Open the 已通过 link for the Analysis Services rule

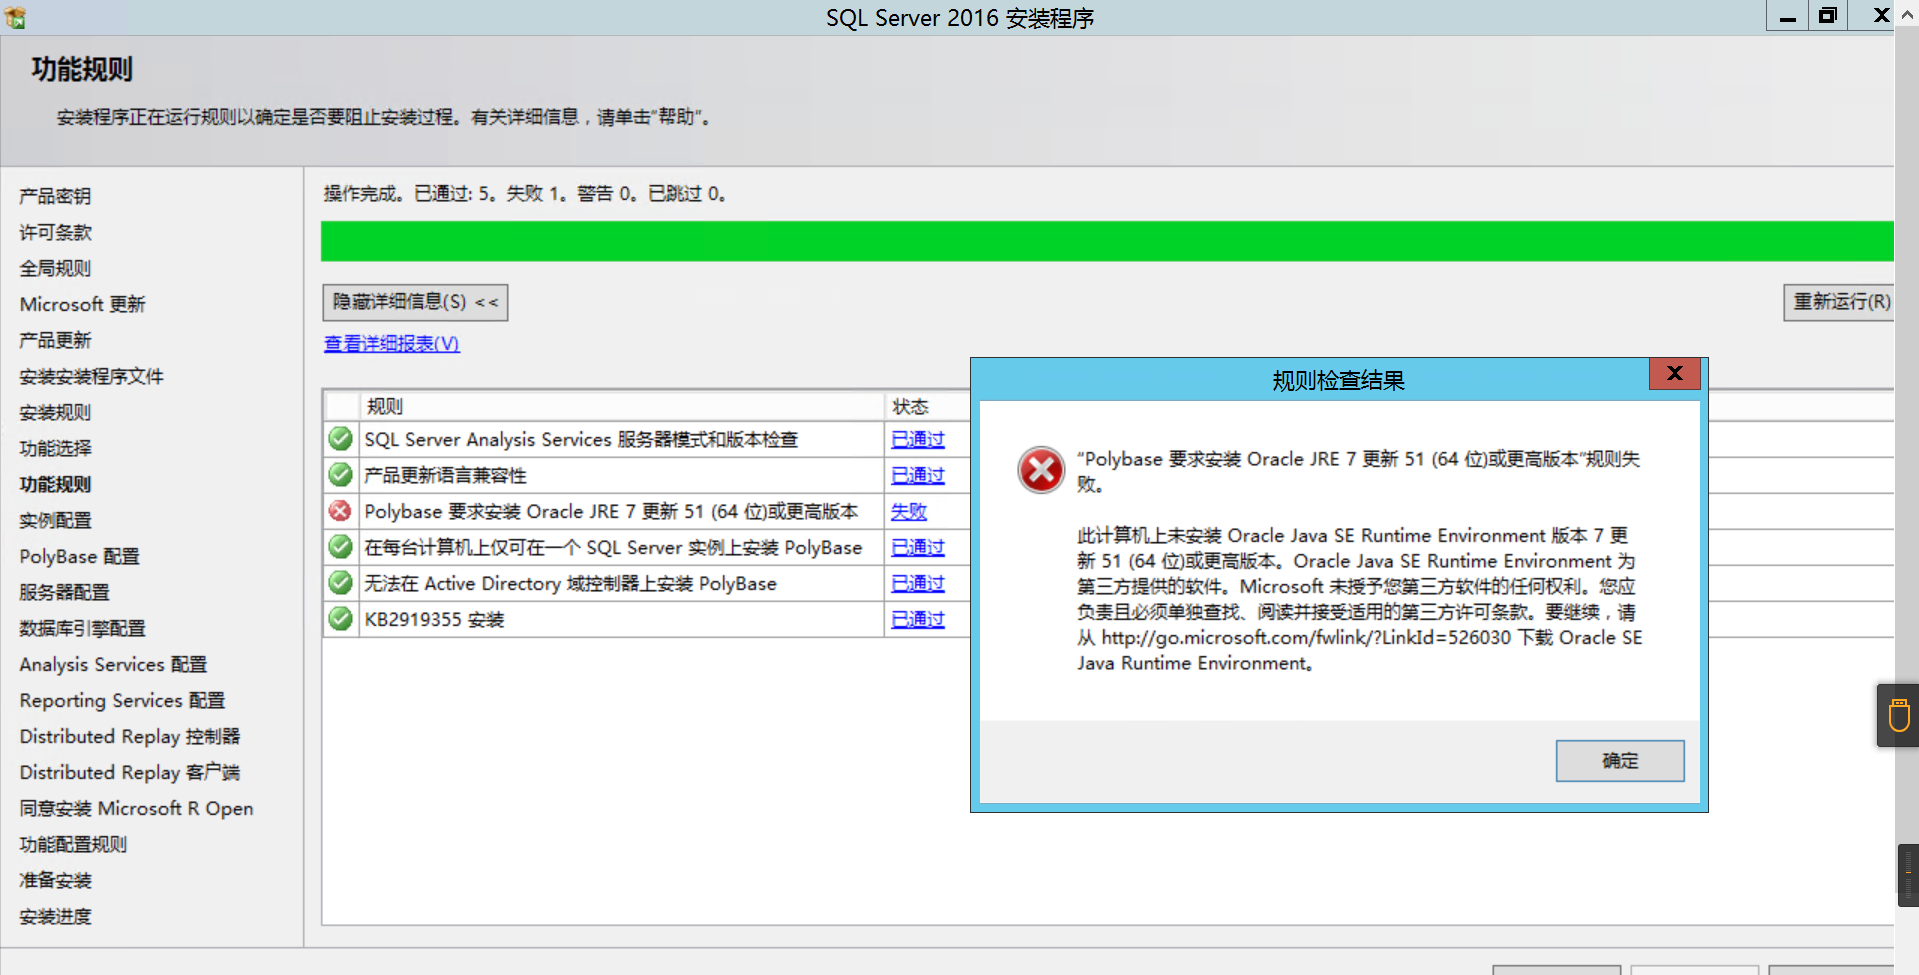[918, 439]
